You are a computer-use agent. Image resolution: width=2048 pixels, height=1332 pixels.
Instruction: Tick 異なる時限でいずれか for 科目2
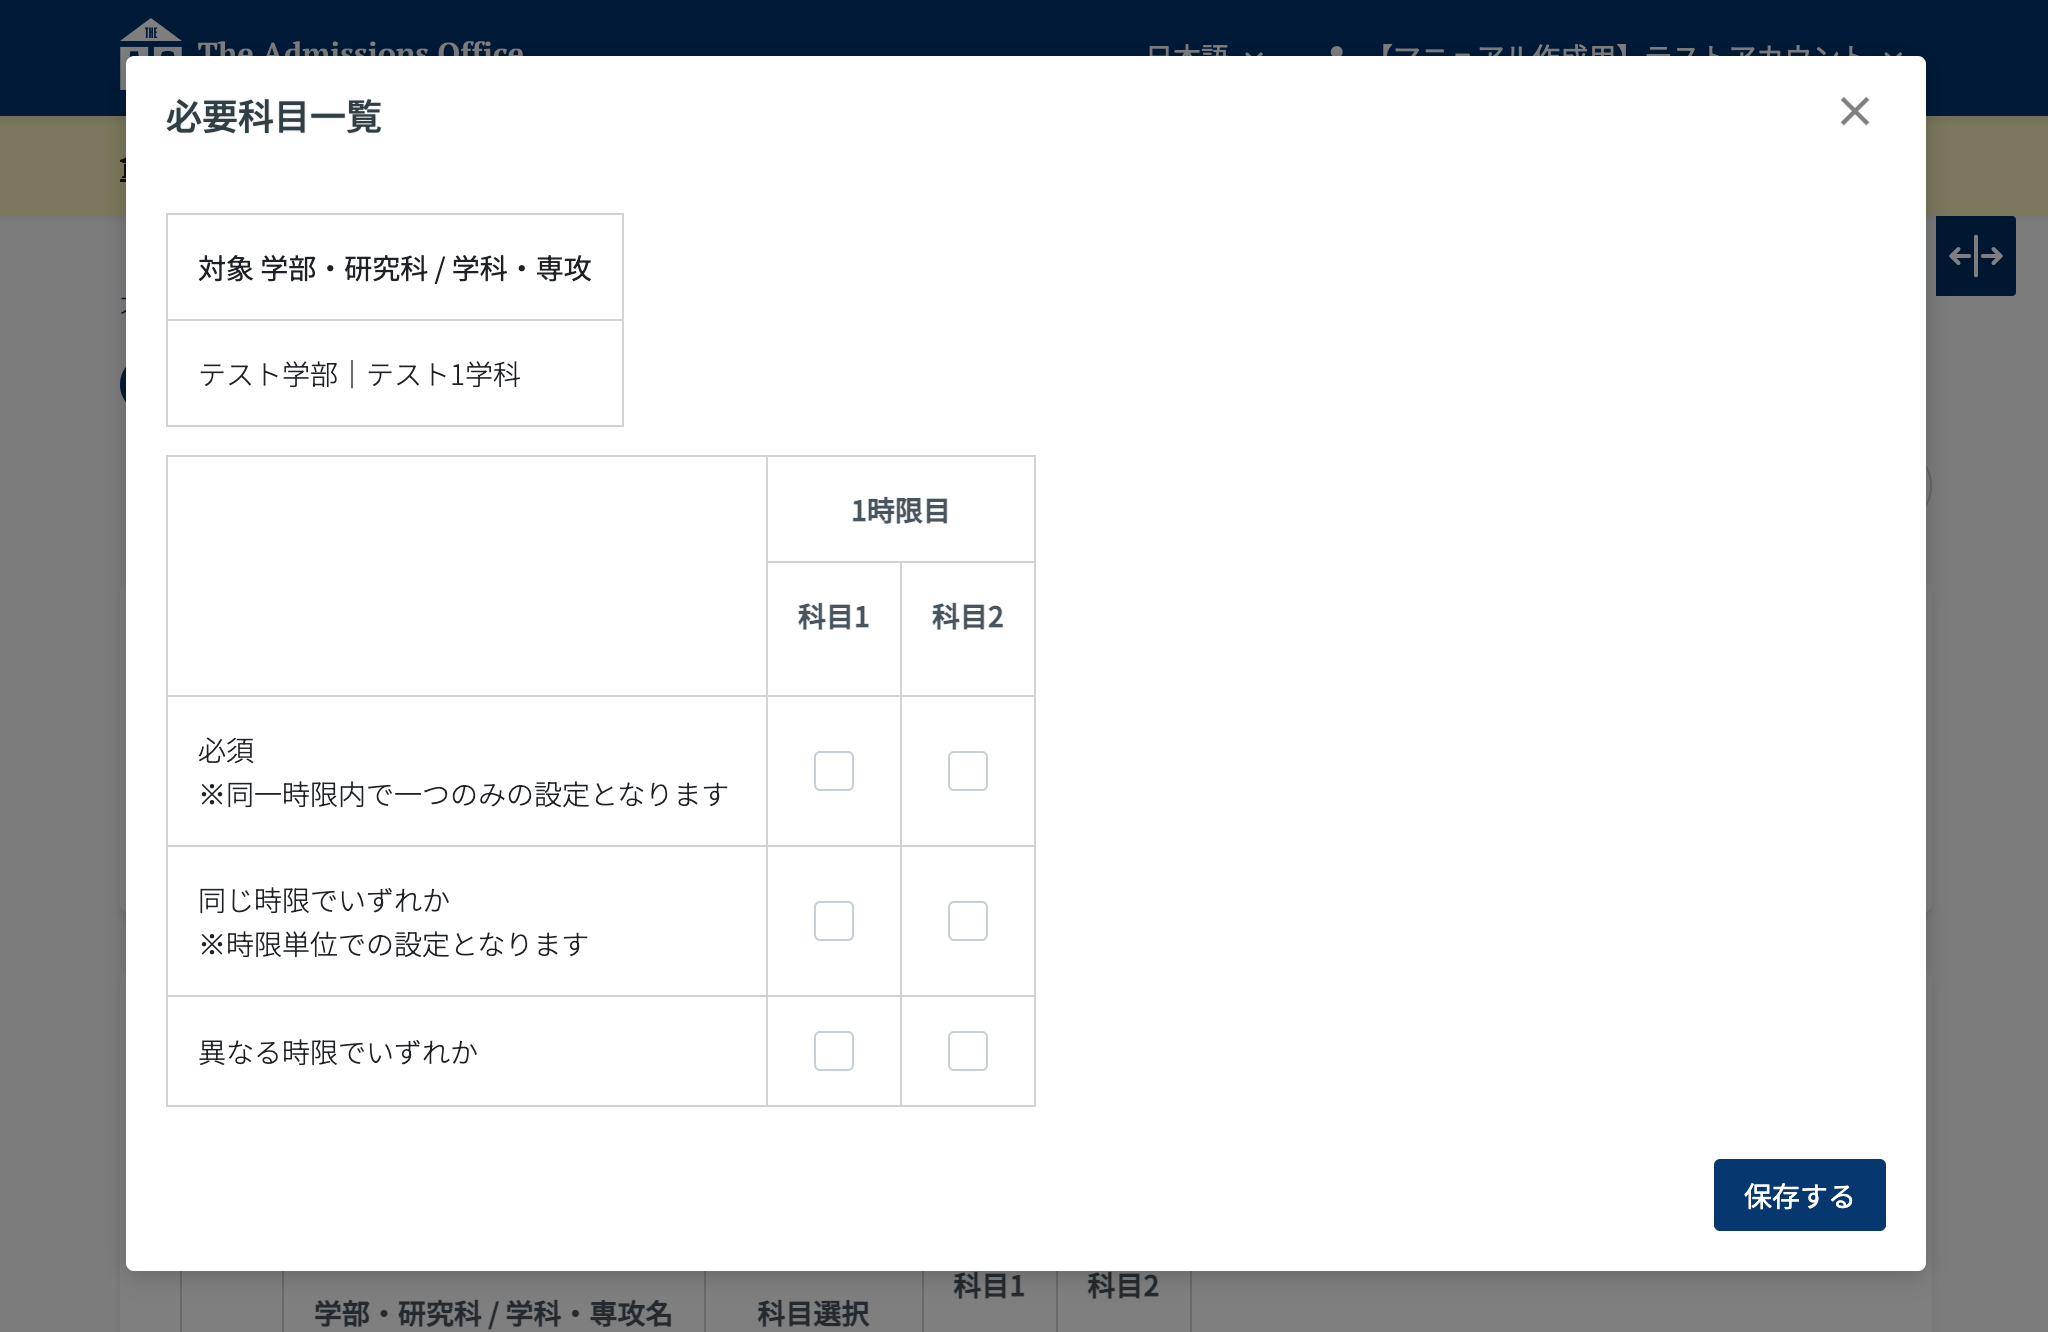[967, 1051]
